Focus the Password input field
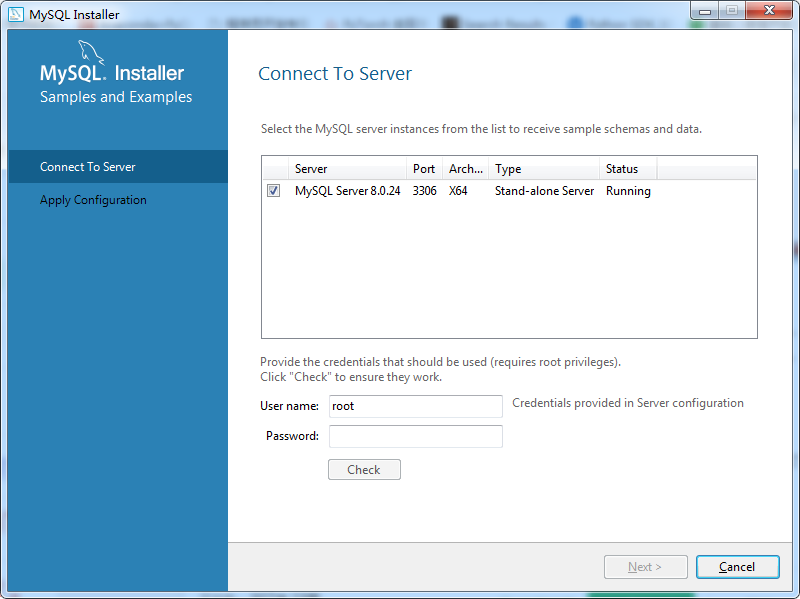This screenshot has height=599, width=800. click(416, 436)
